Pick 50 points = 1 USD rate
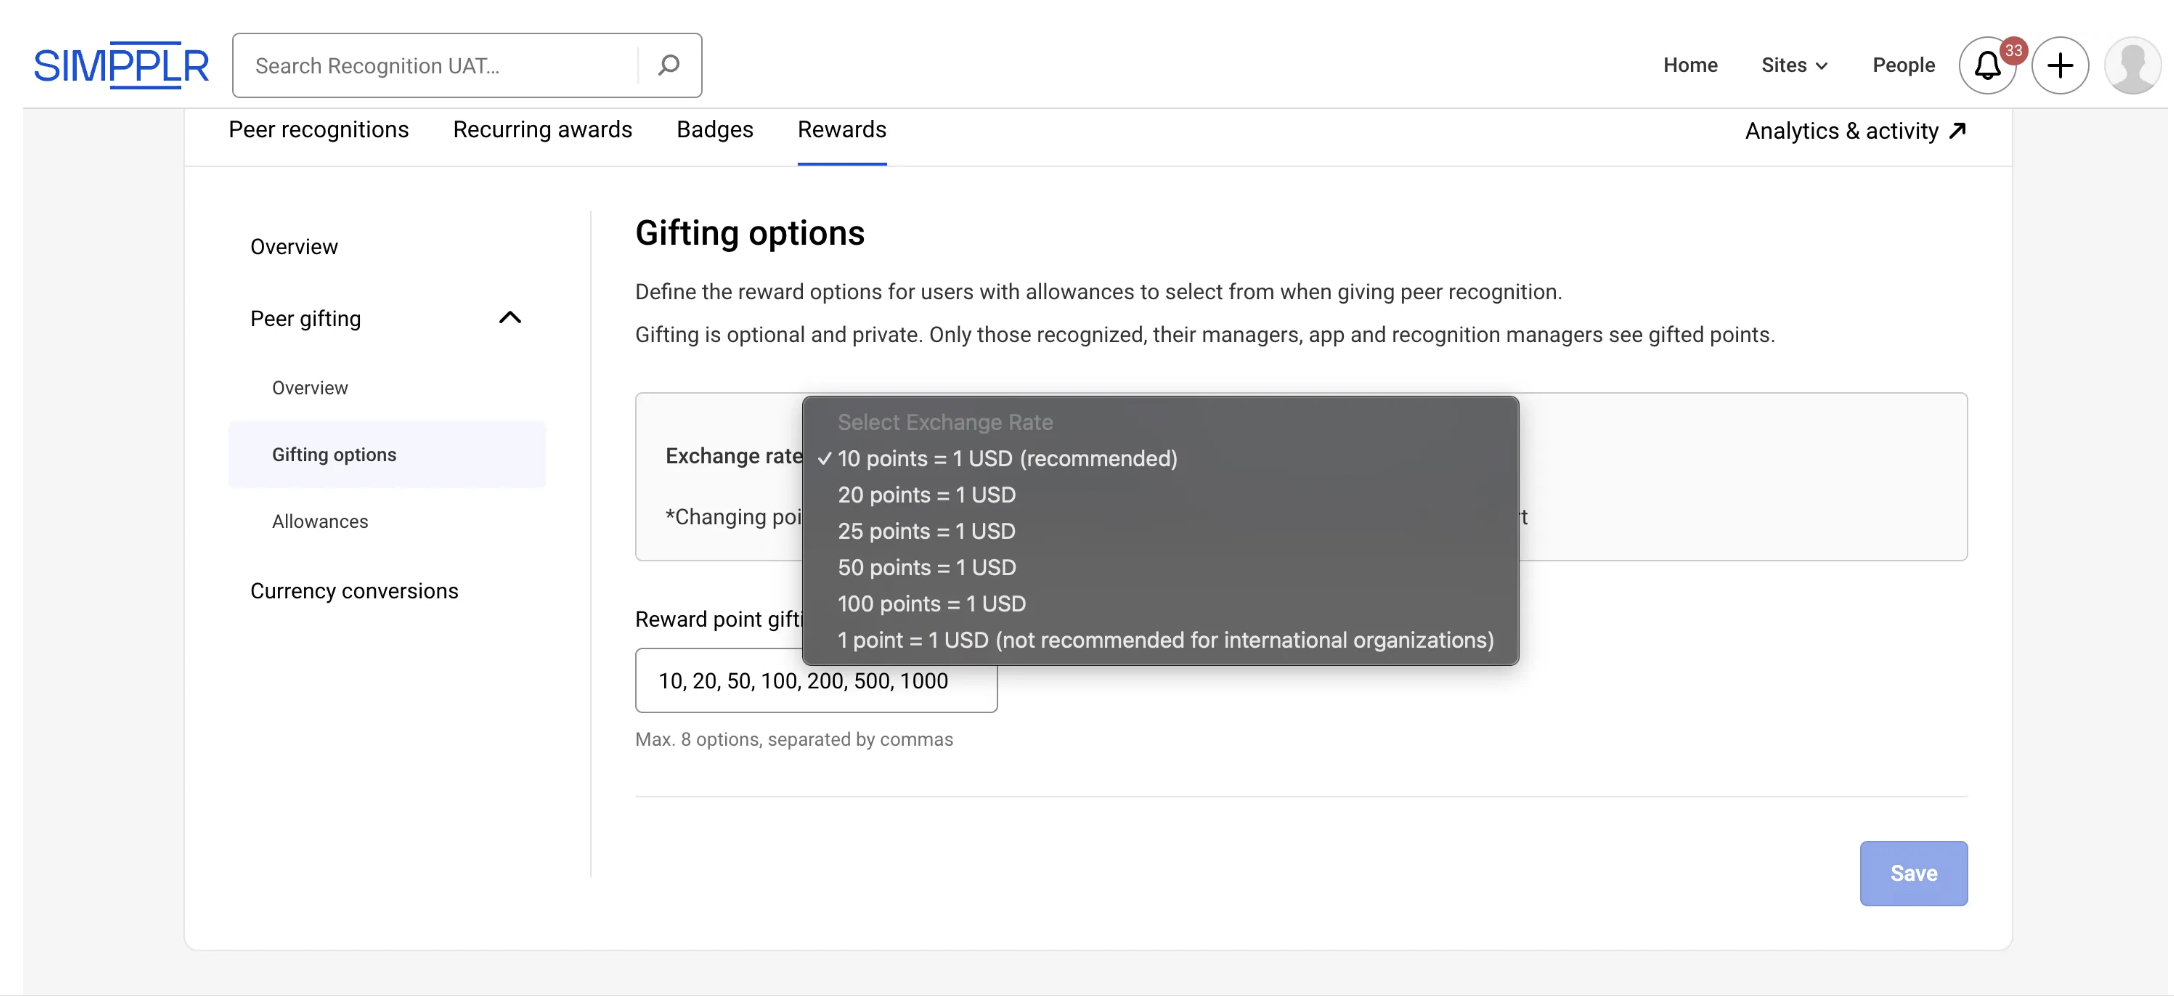2174x996 pixels. coord(926,567)
